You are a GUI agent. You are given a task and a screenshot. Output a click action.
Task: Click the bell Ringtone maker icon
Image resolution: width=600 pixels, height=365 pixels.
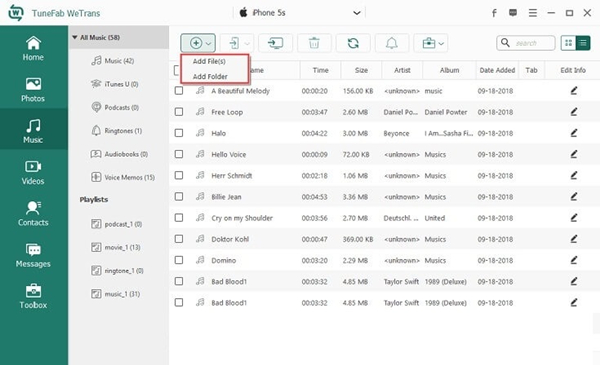[392, 43]
